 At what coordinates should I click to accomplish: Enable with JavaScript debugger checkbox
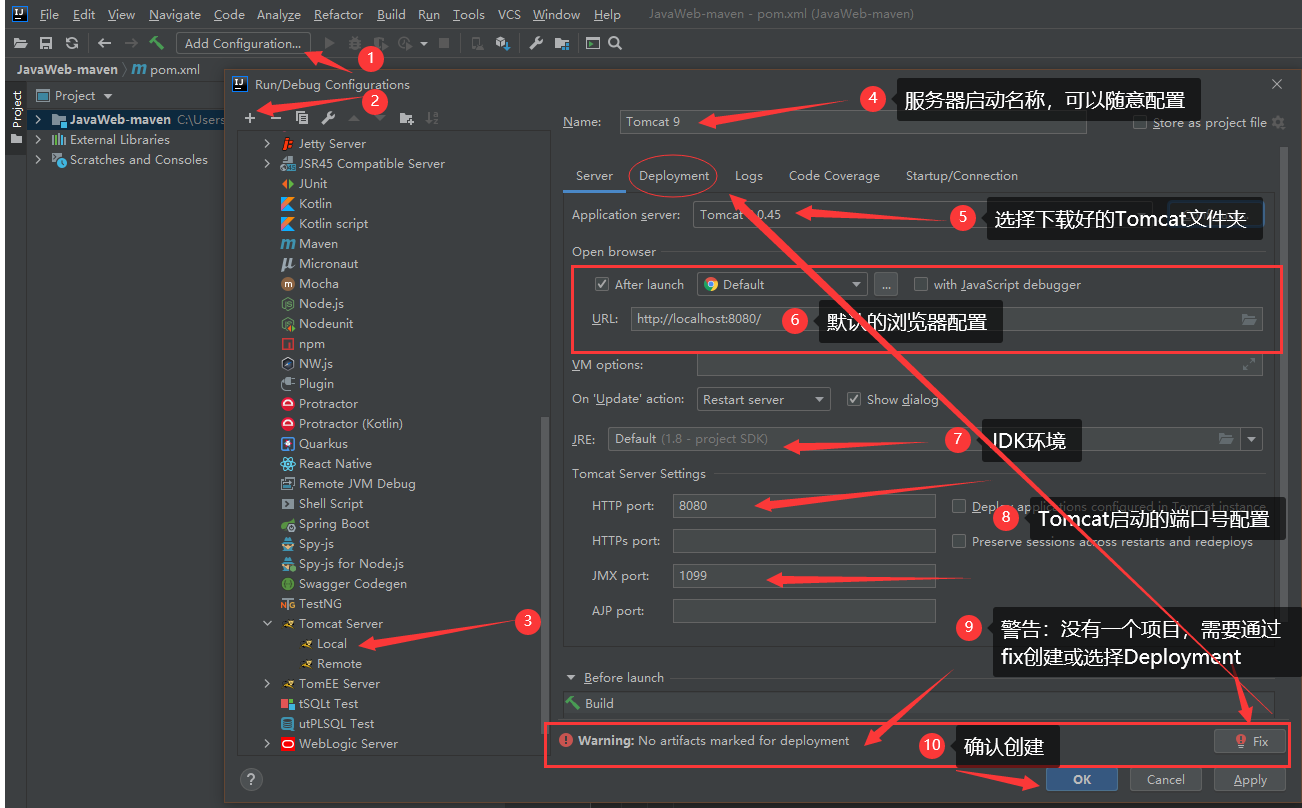921,284
